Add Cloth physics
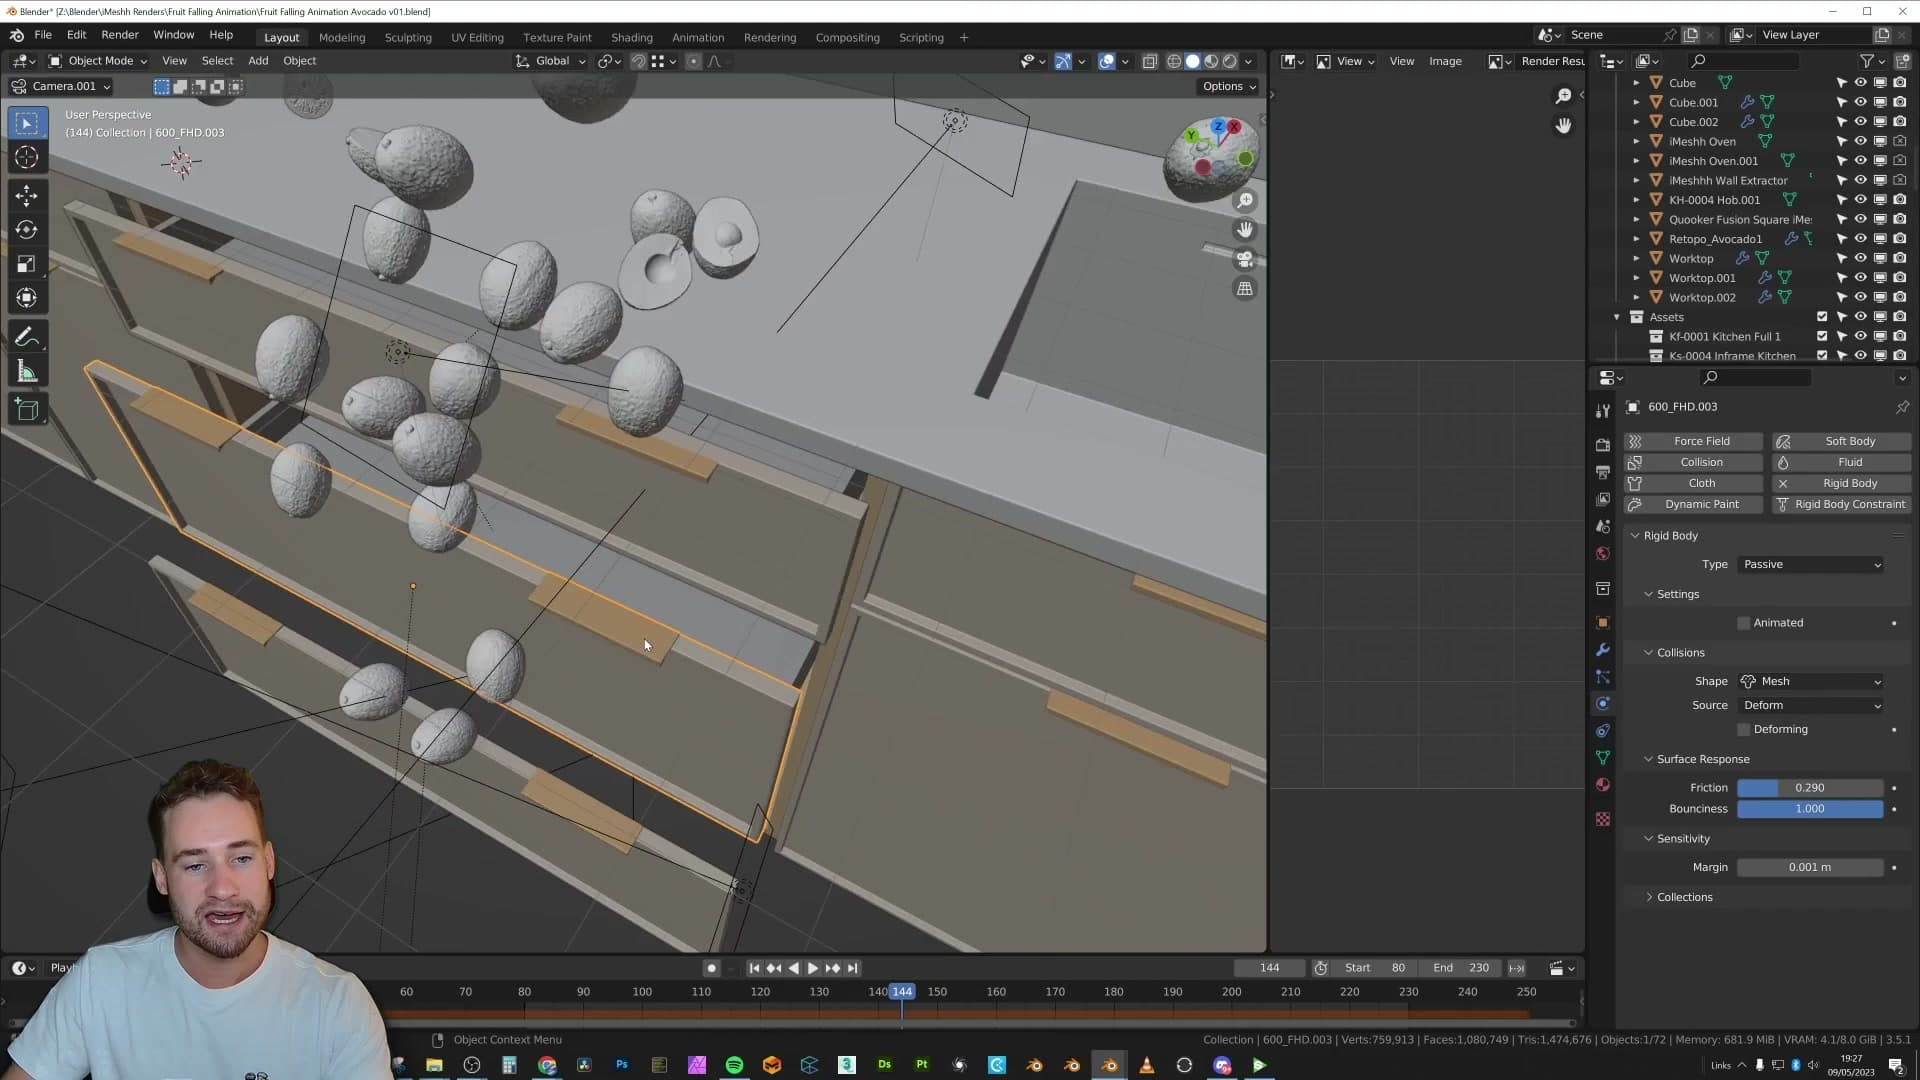This screenshot has height=1080, width=1920. 1693,484
